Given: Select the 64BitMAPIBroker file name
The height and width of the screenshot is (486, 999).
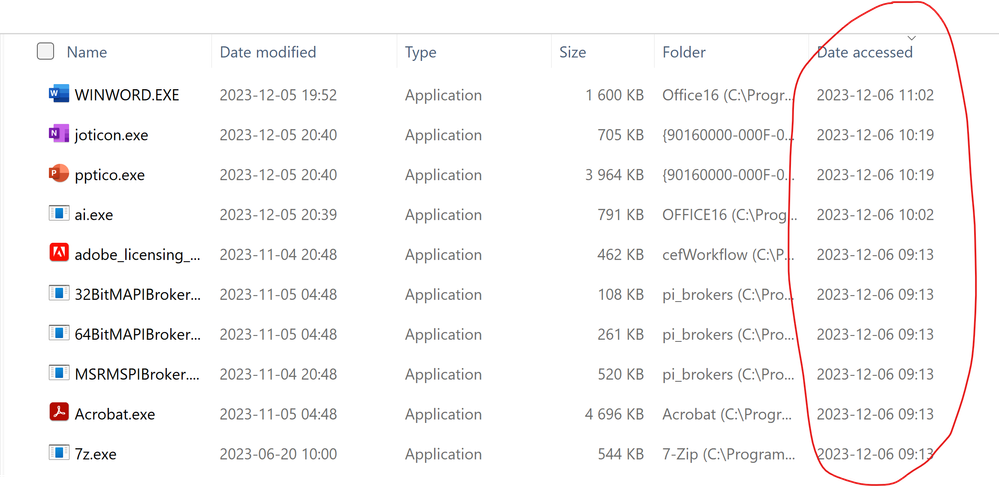Looking at the screenshot, I should (x=137, y=334).
